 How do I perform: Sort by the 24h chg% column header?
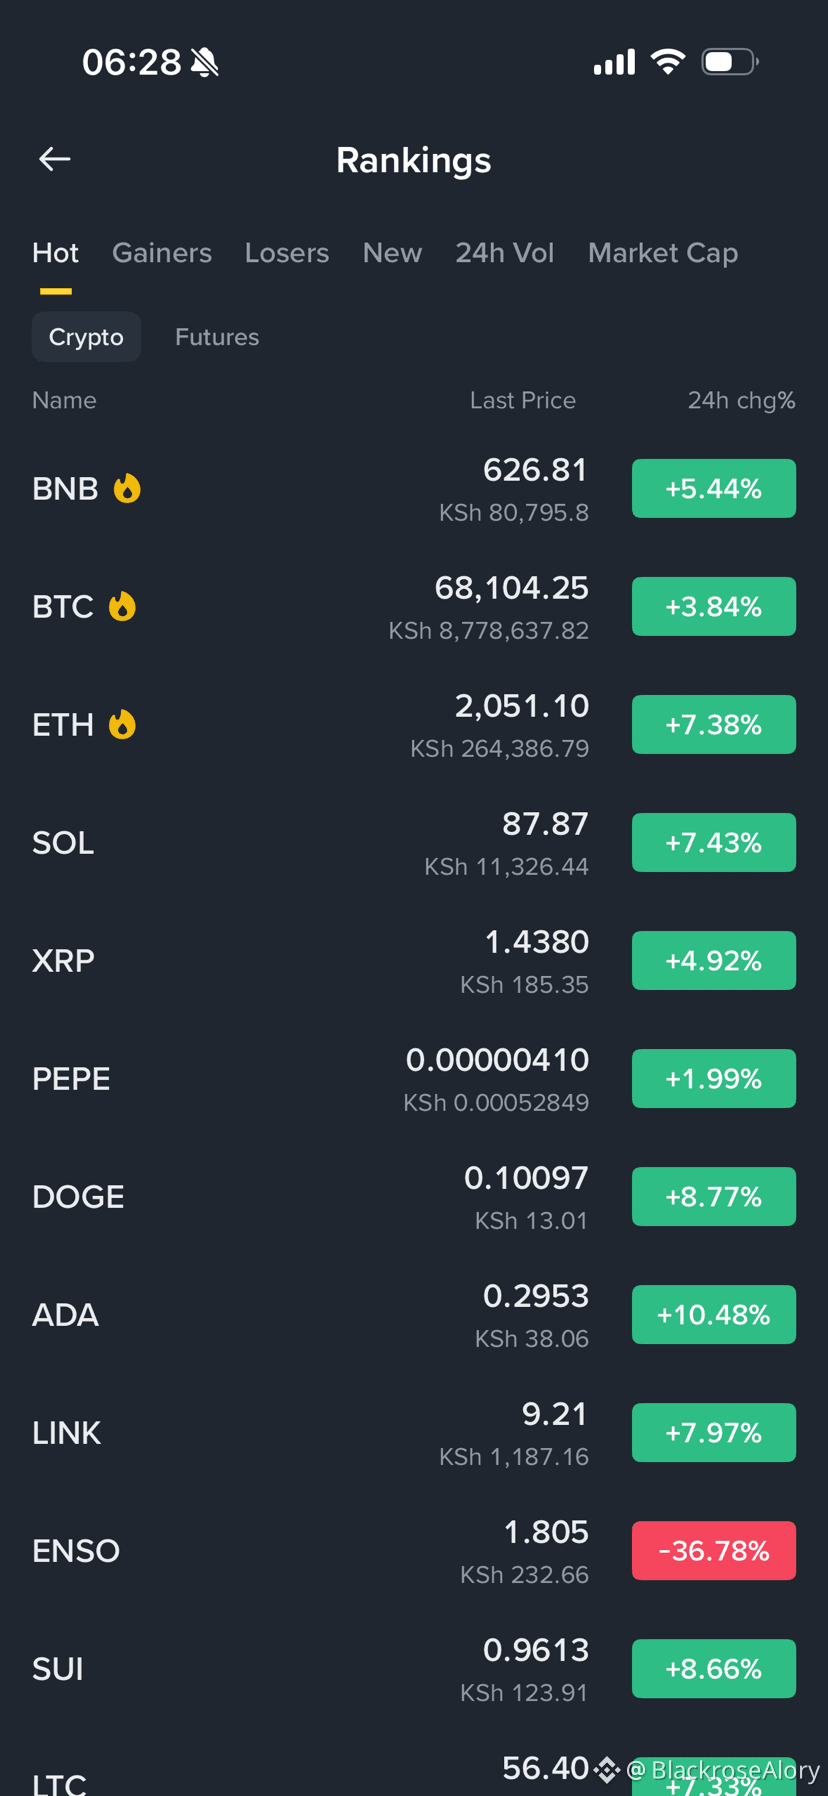[742, 400]
